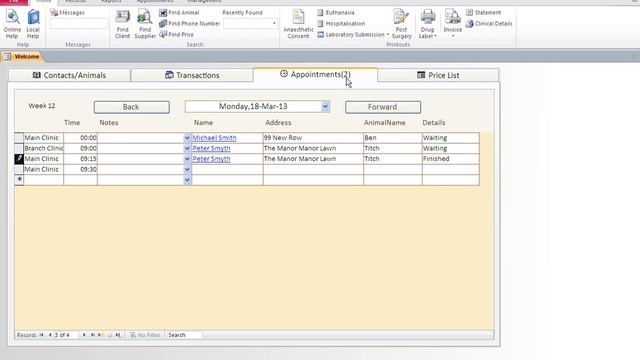Select Find Price tool
Viewport: 640px width, 360px height.
click(176, 35)
